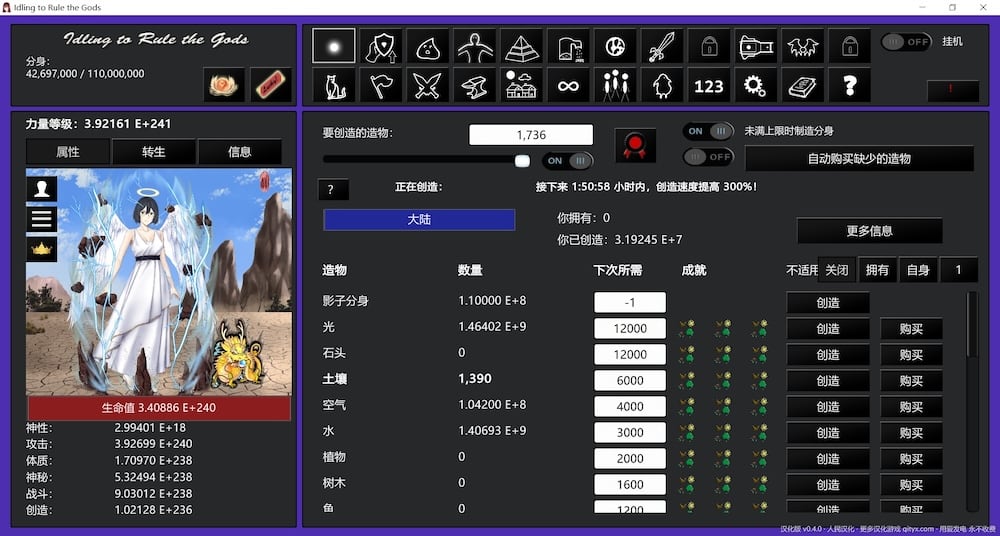Open the 123 statistics icon
The image size is (1000, 536).
click(x=709, y=85)
